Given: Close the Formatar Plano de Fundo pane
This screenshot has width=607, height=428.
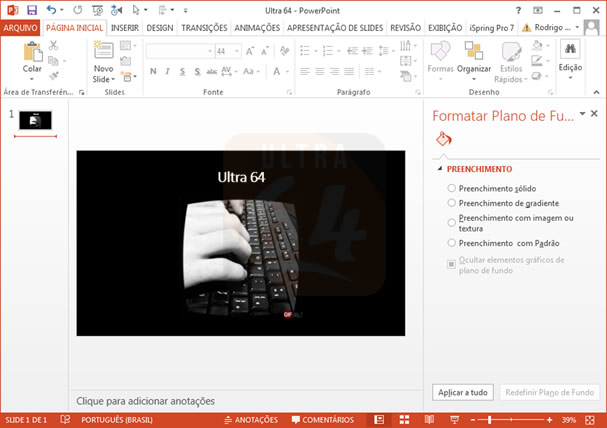Looking at the screenshot, I should (594, 113).
